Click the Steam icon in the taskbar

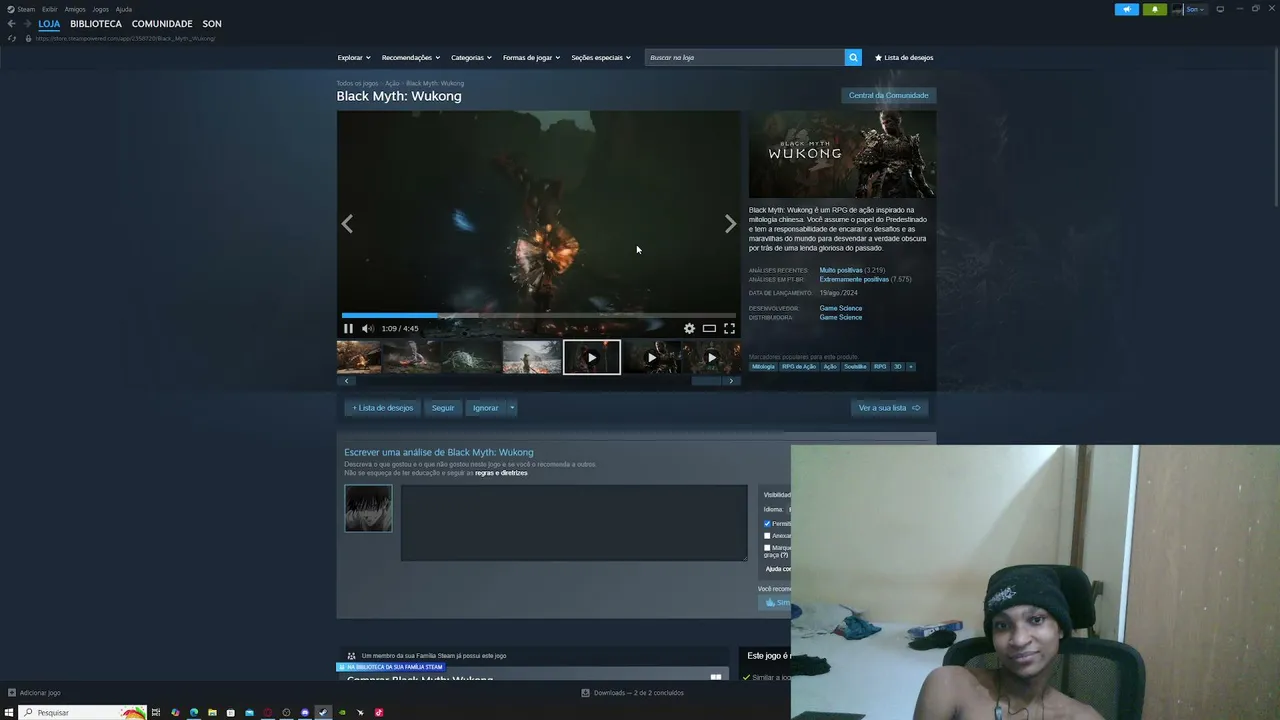tap(323, 712)
